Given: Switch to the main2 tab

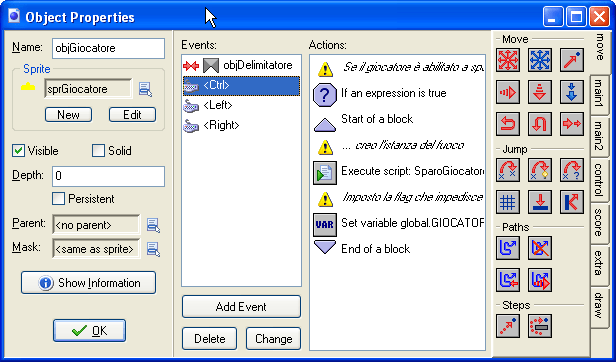Looking at the screenshot, I should tap(599, 136).
